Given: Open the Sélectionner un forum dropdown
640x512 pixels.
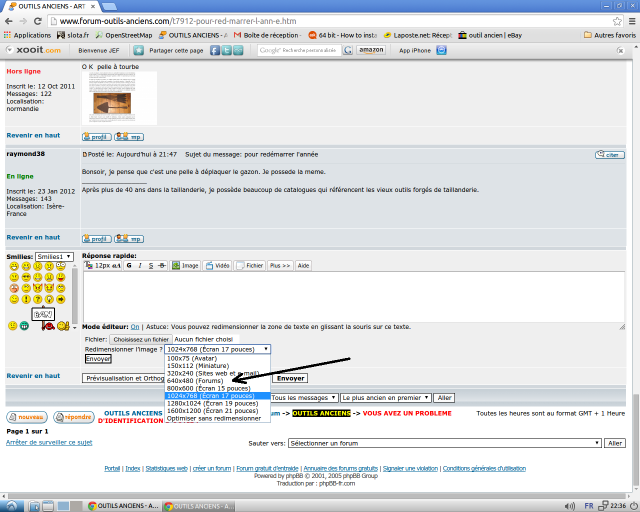Looking at the screenshot, I should (x=445, y=443).
